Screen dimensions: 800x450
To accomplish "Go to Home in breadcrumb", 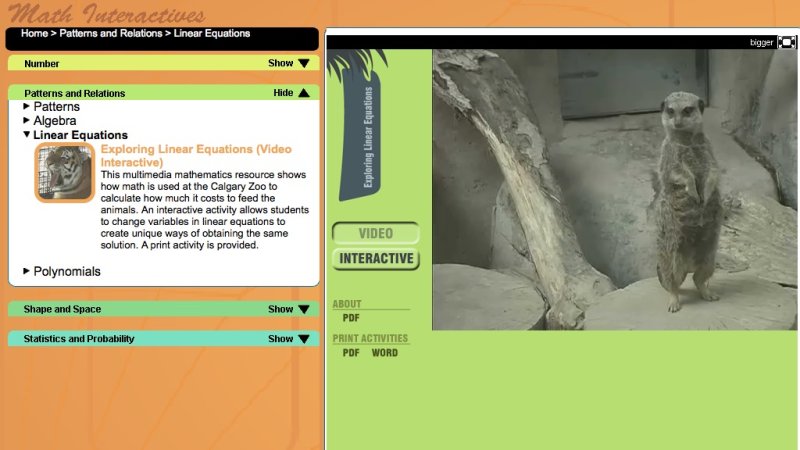I will click(34, 33).
